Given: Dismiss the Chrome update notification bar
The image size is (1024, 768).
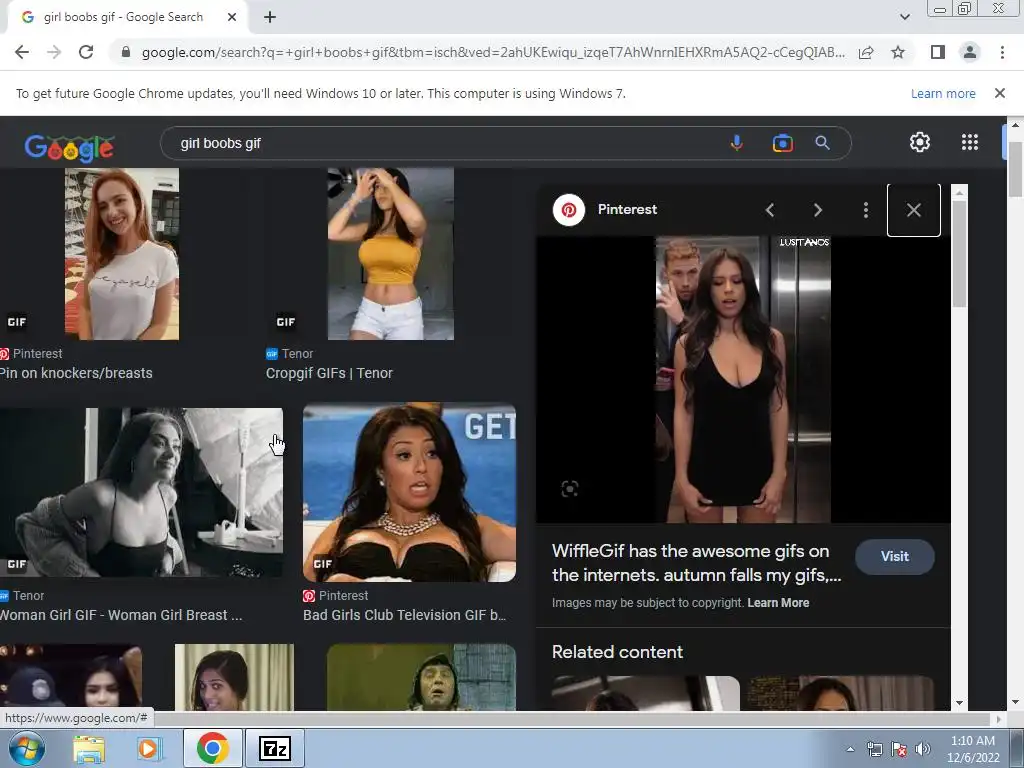Looking at the screenshot, I should 999,93.
